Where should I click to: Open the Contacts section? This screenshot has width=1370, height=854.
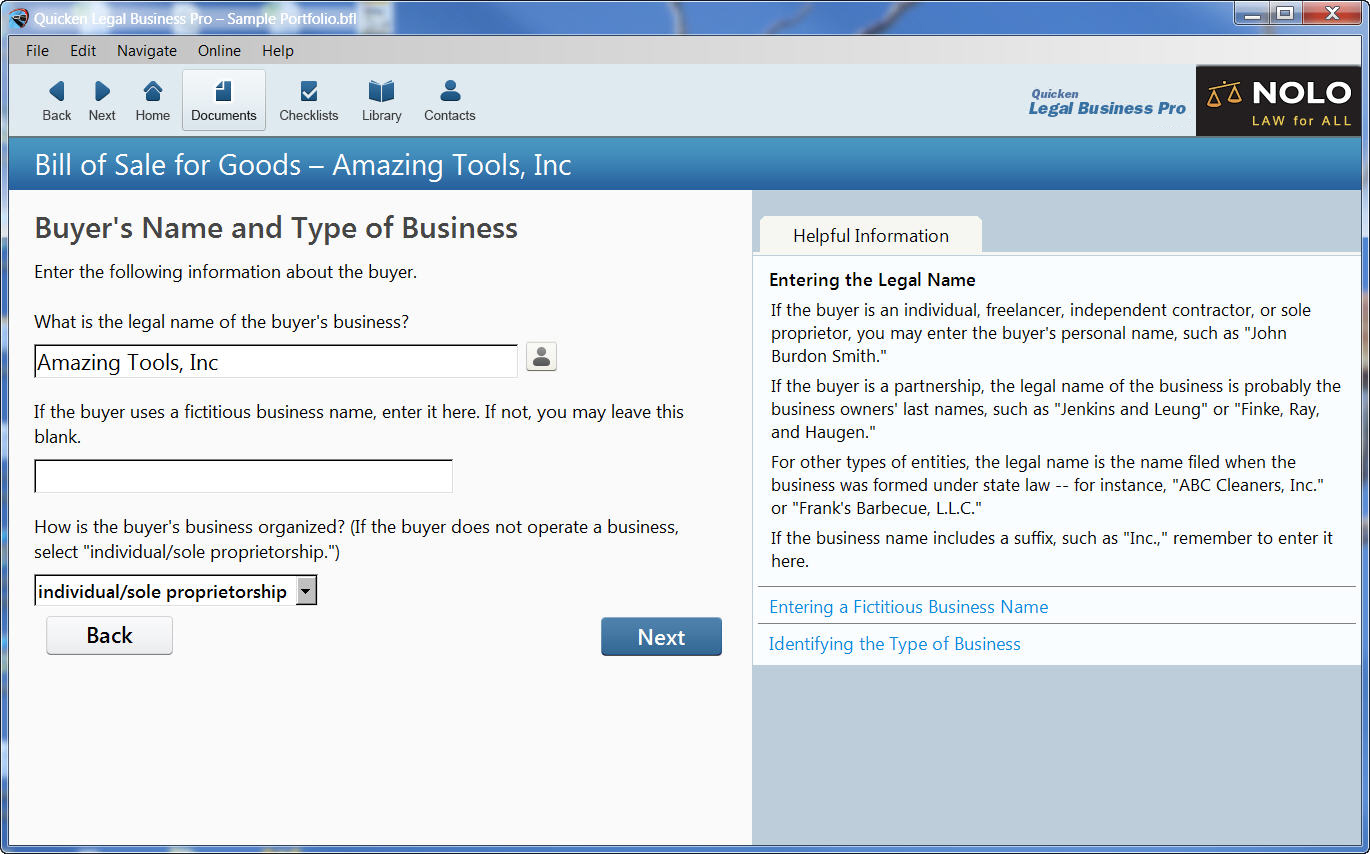(x=449, y=99)
